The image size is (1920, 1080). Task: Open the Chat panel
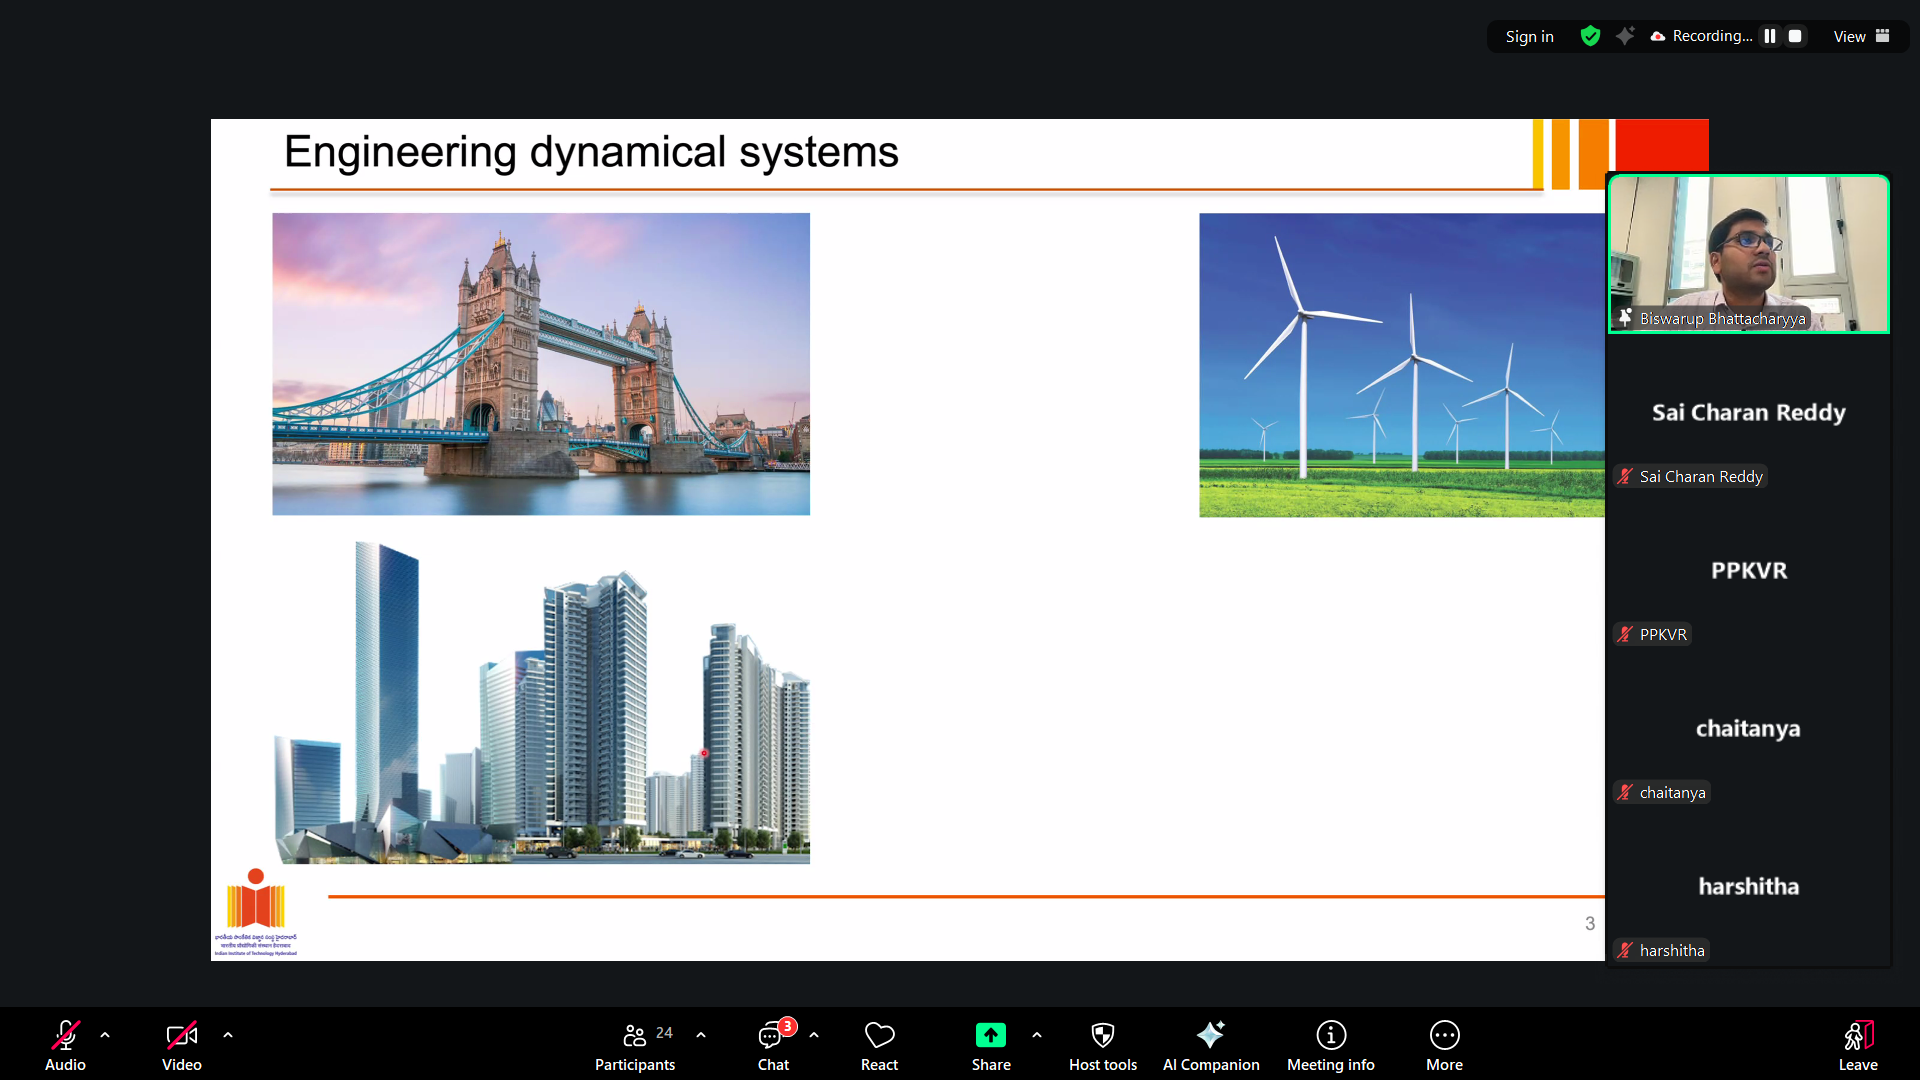click(773, 1046)
